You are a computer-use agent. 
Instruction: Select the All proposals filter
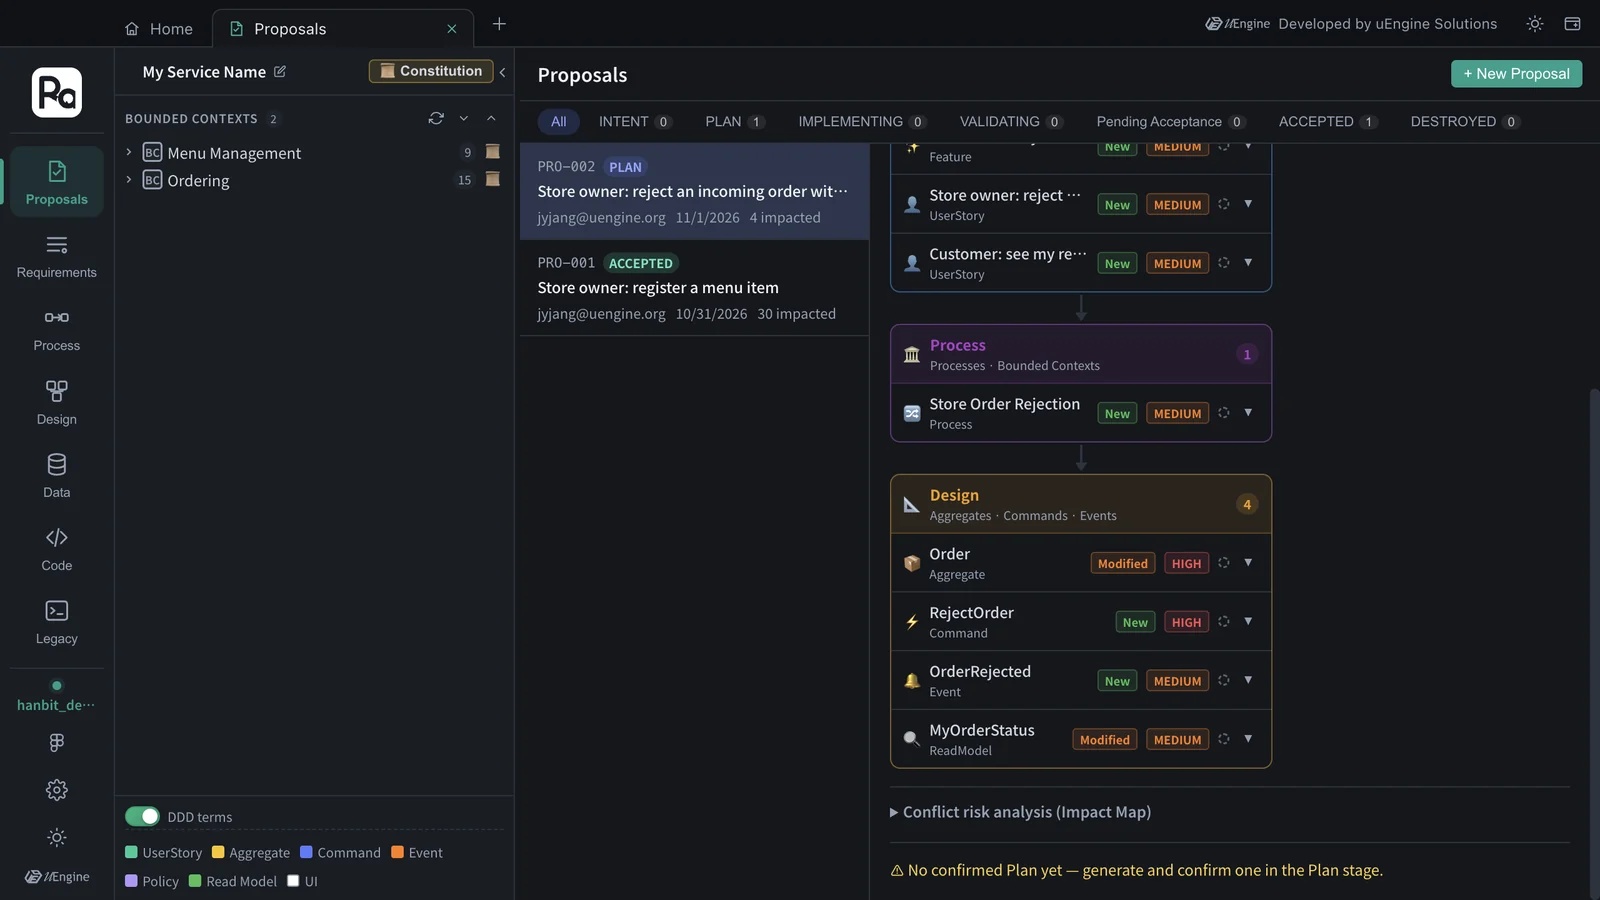pyautogui.click(x=558, y=122)
